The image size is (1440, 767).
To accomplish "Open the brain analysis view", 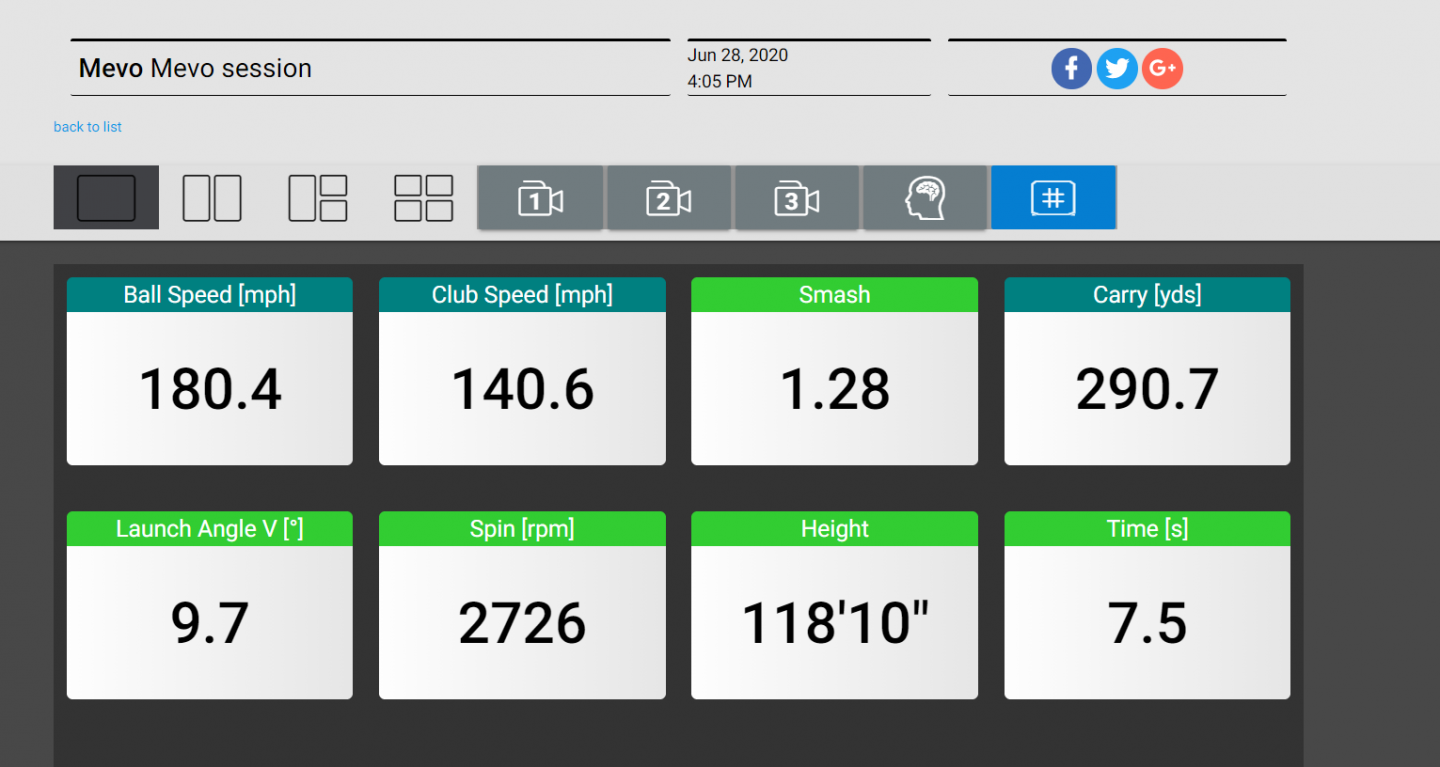I will click(925, 198).
